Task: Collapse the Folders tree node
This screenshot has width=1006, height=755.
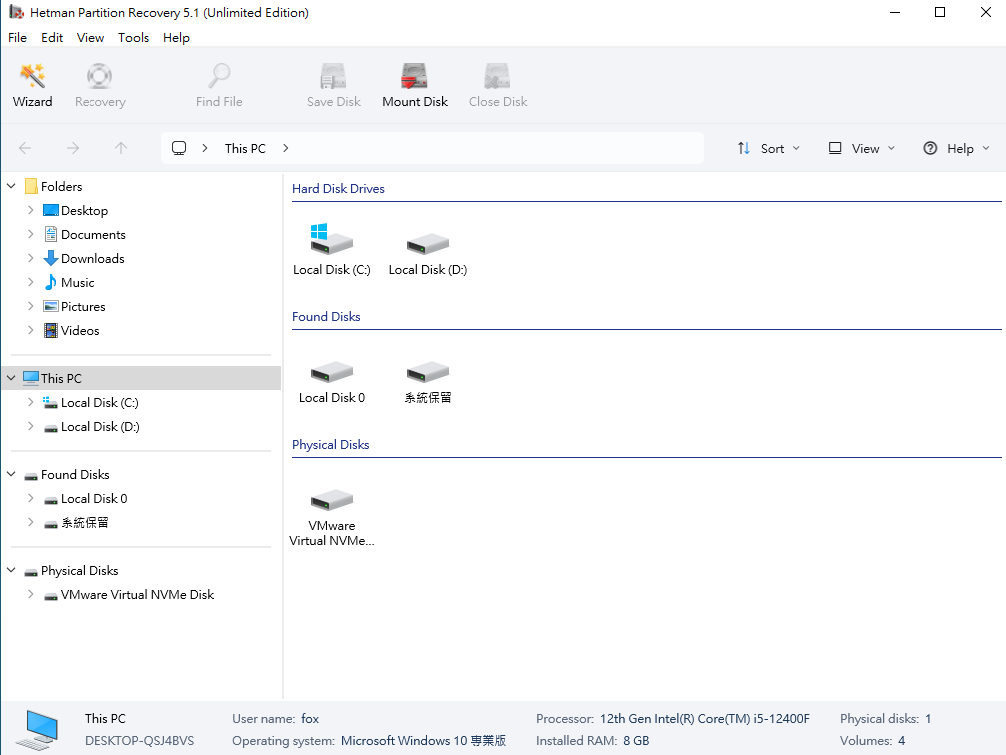Action: coord(11,186)
